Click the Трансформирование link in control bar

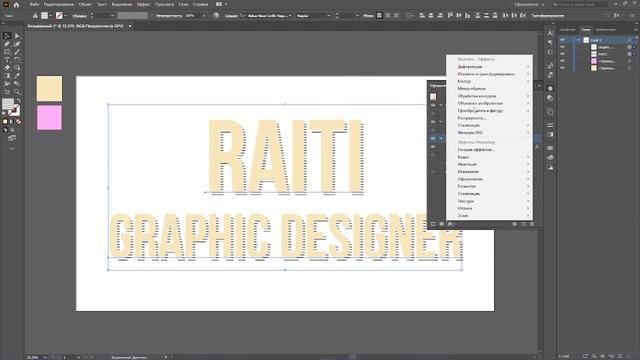coord(547,16)
